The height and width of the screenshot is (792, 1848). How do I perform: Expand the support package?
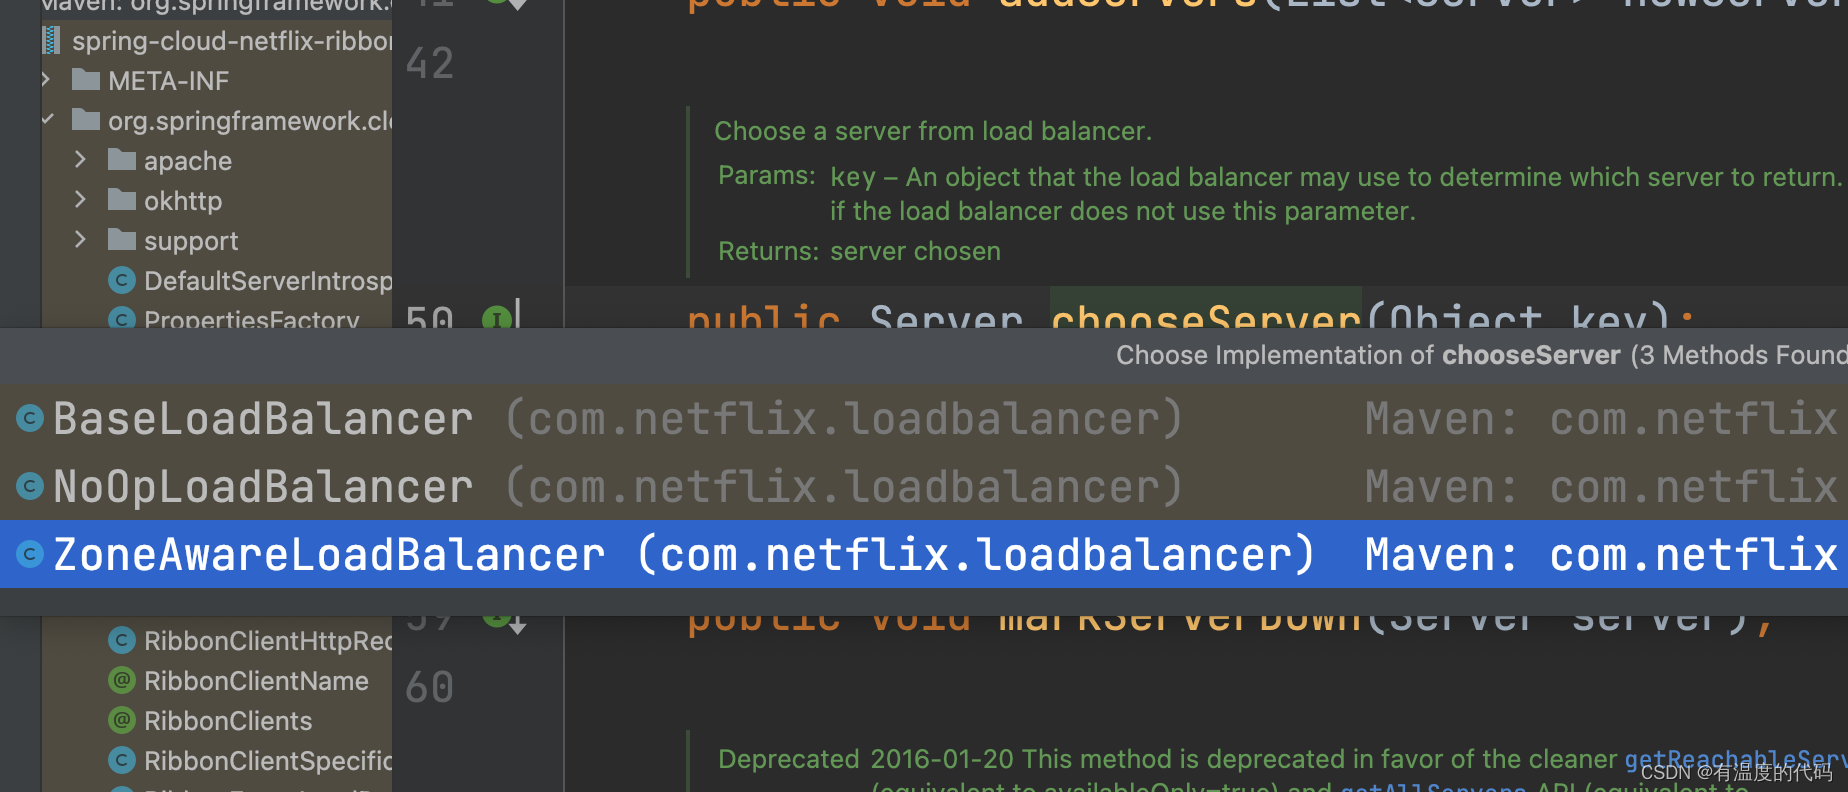81,239
